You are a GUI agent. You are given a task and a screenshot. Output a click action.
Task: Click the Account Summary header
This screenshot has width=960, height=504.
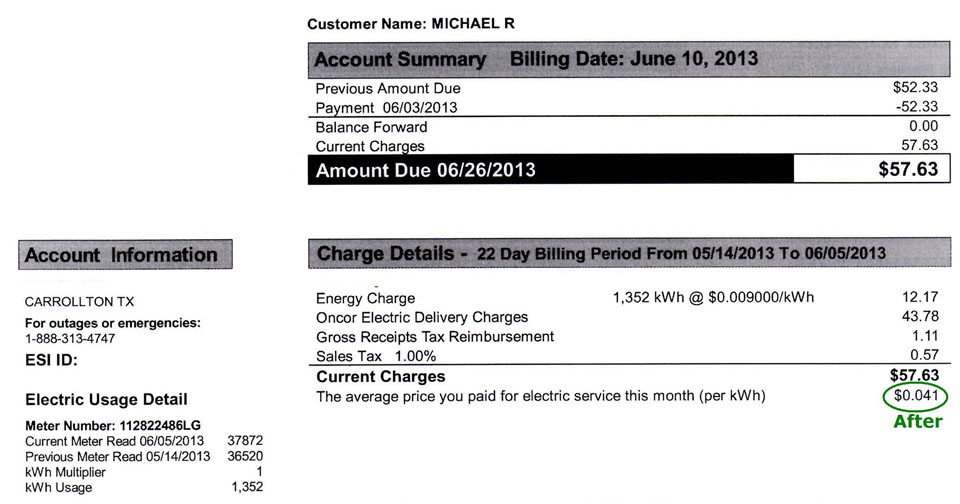point(629,59)
